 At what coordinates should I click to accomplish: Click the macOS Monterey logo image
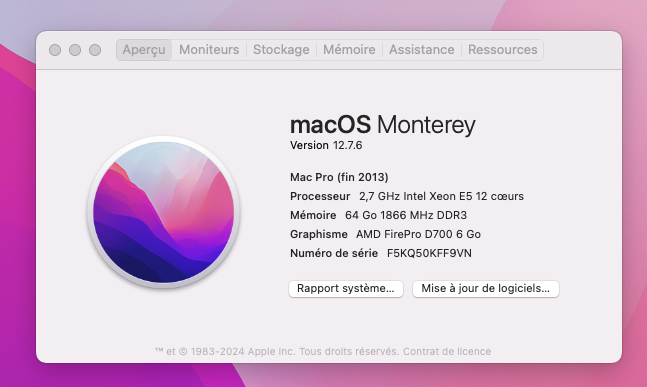point(163,212)
